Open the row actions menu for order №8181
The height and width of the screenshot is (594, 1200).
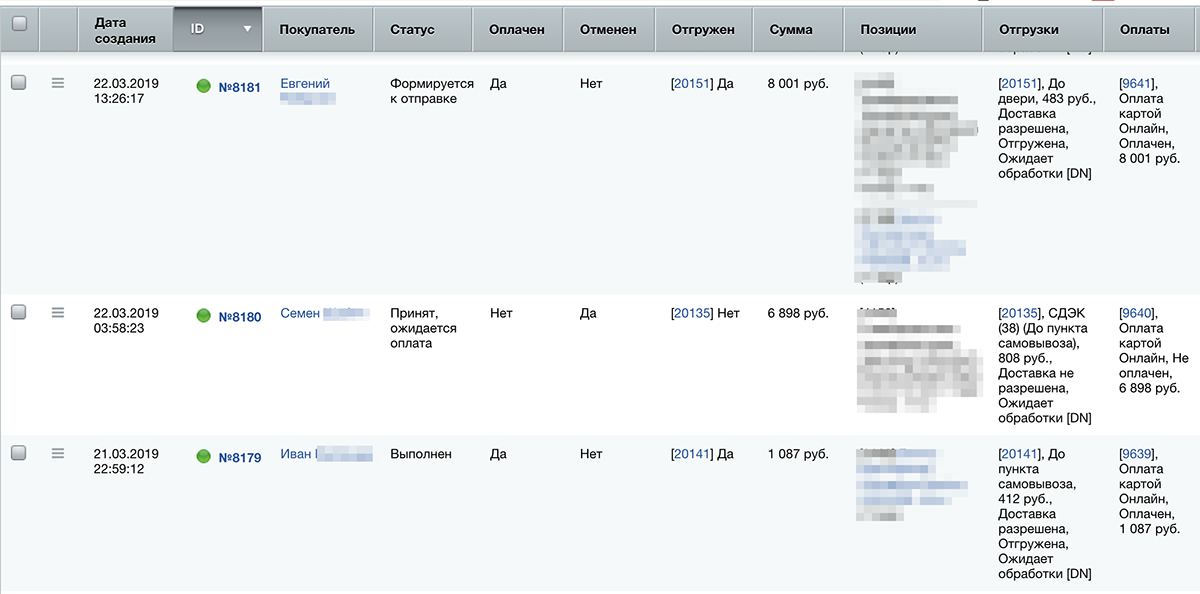point(58,83)
